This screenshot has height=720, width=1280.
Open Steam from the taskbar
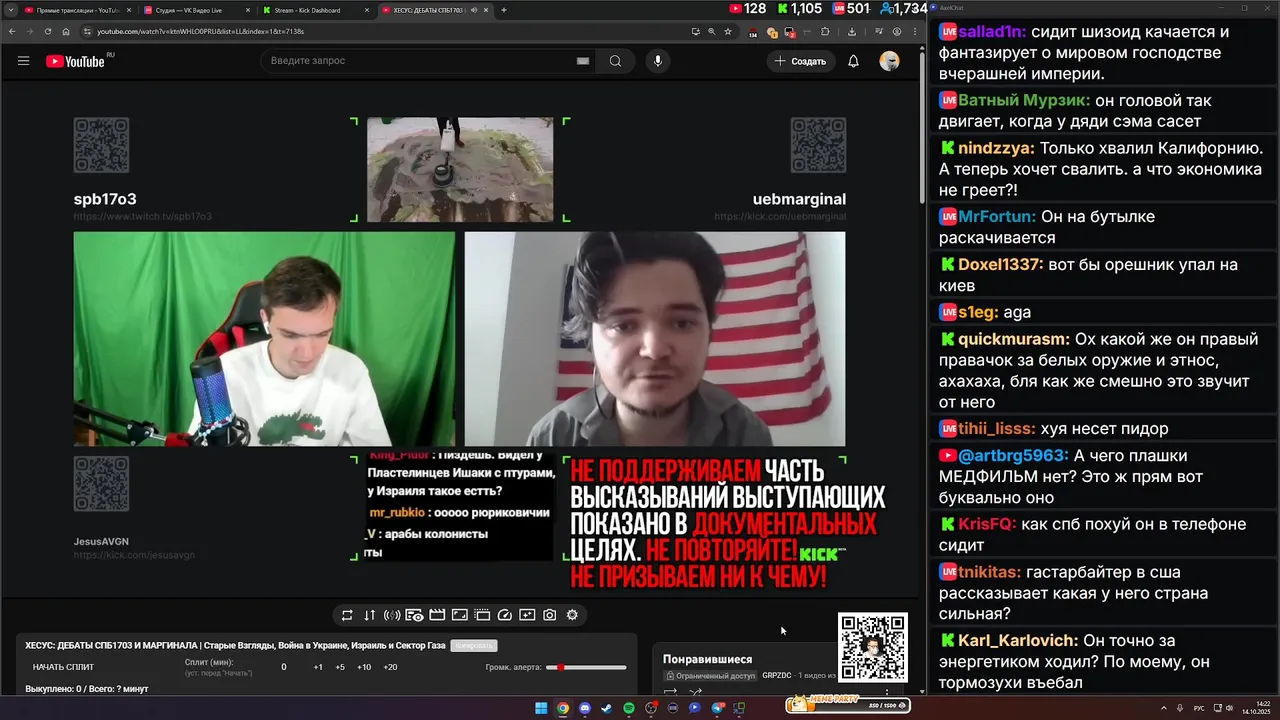point(607,708)
